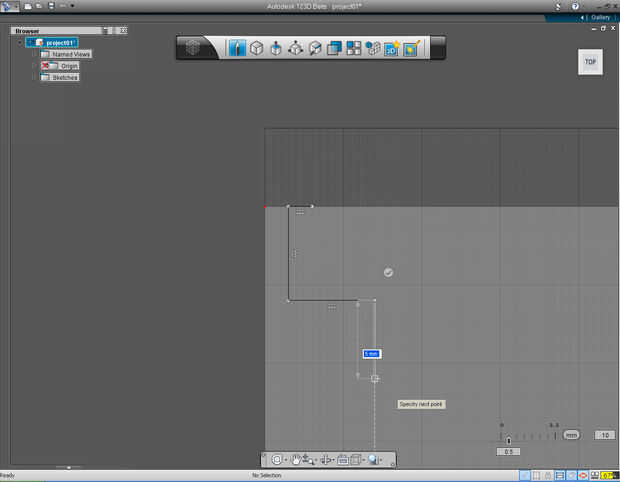Click the 0.5 snap value field
The image size is (620, 482).
[x=508, y=452]
